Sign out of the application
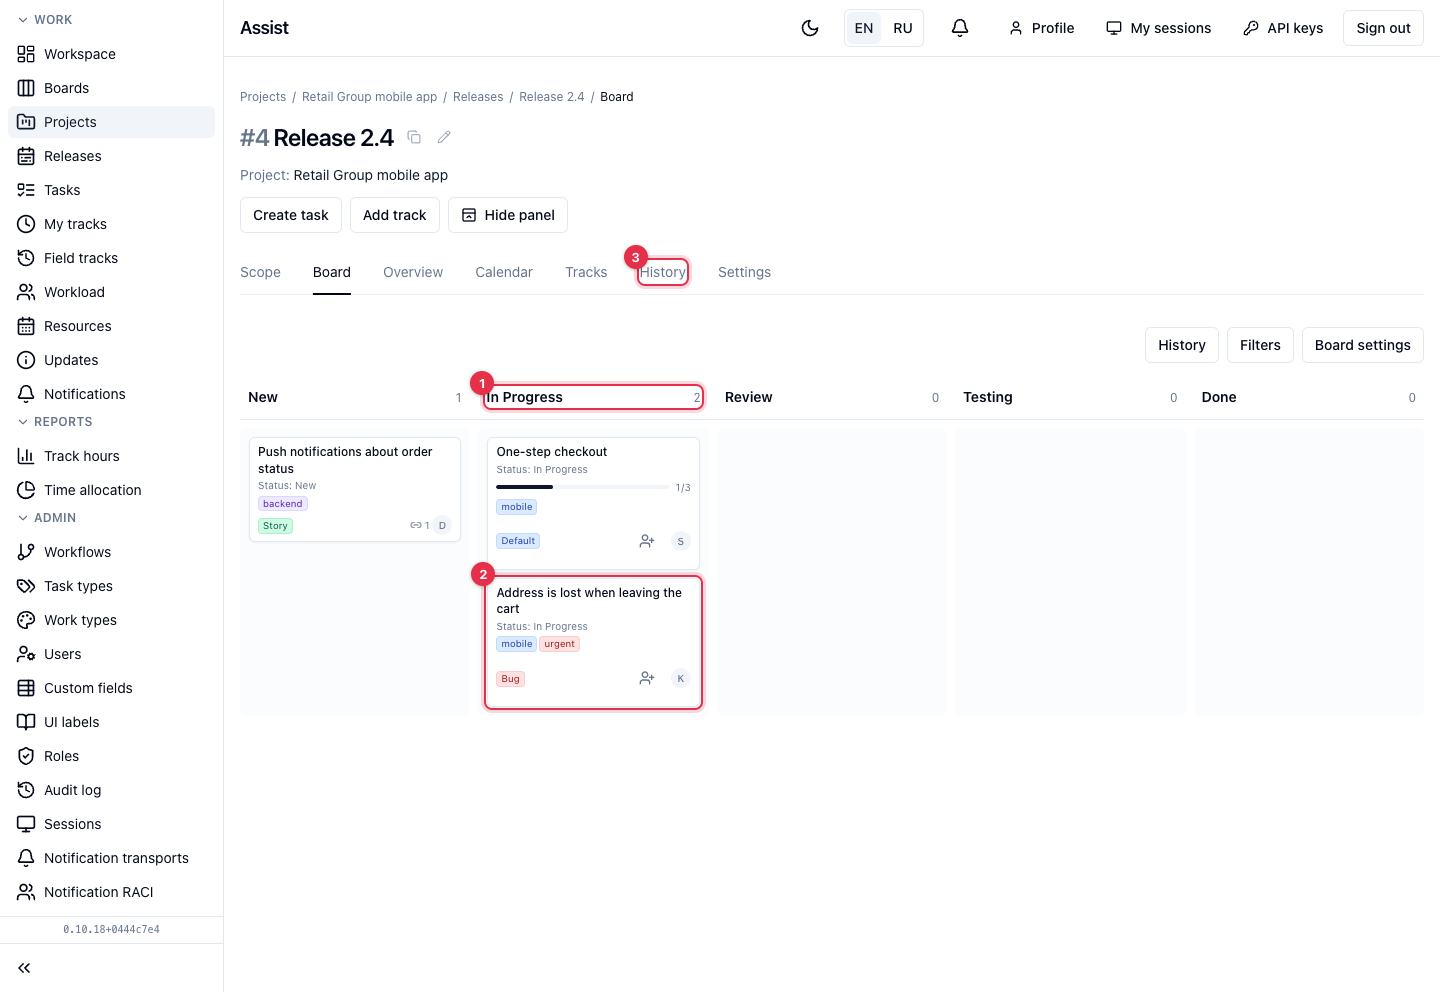The image size is (1440, 992). click(x=1383, y=28)
